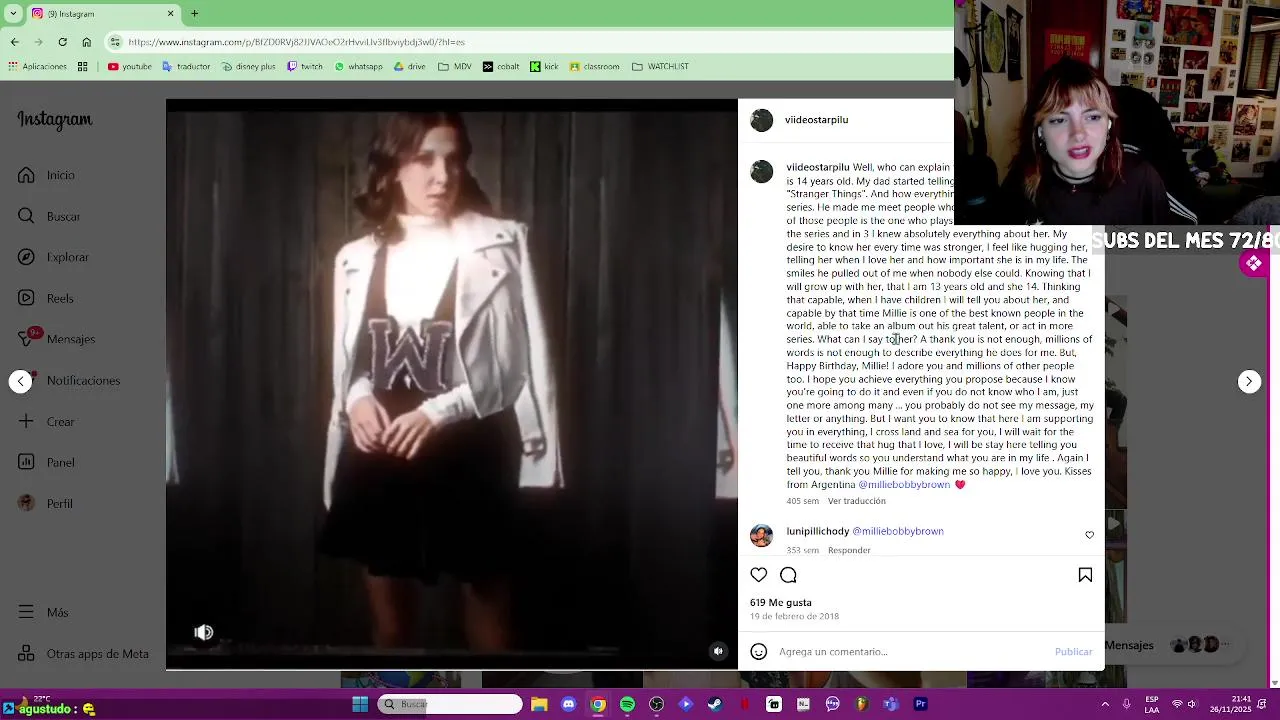This screenshot has width=1280, height=720.
Task: Show hidden system tray icons
Action: (x=1107, y=704)
